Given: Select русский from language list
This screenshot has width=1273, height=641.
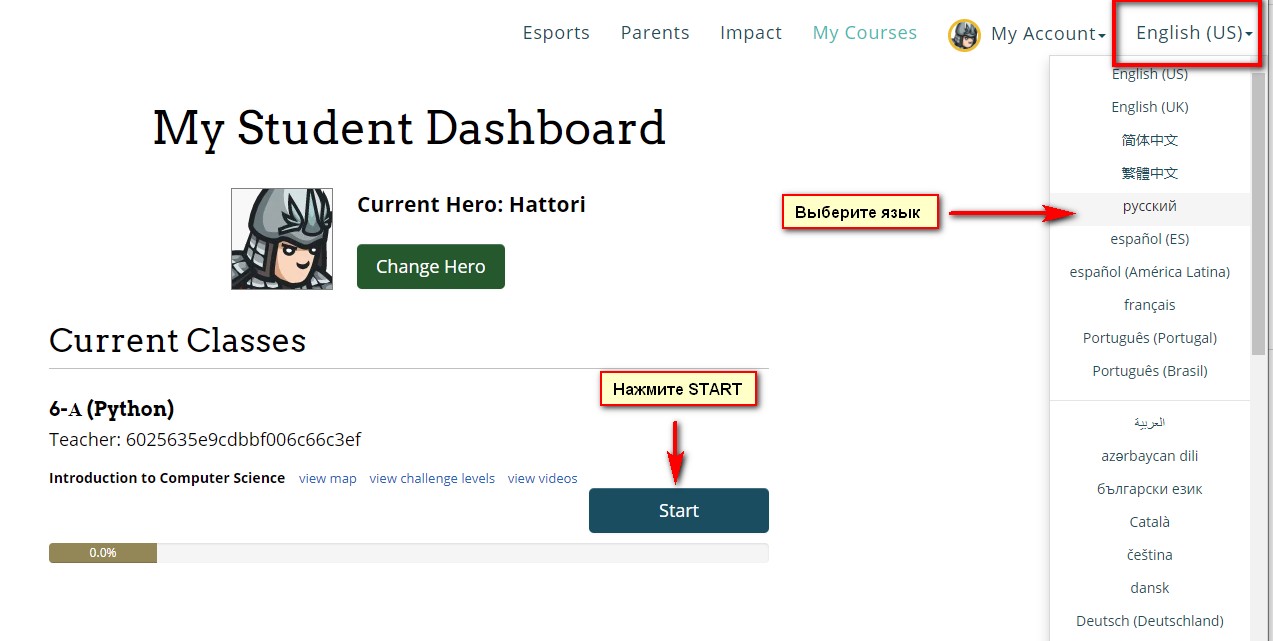Looking at the screenshot, I should click(1149, 206).
